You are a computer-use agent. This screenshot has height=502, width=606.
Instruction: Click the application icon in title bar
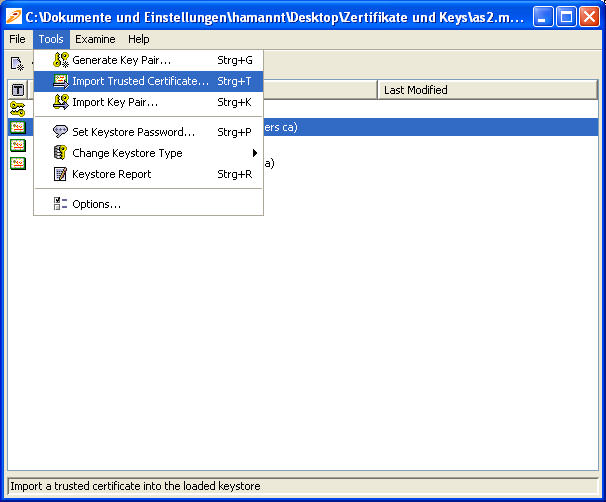[x=14, y=16]
